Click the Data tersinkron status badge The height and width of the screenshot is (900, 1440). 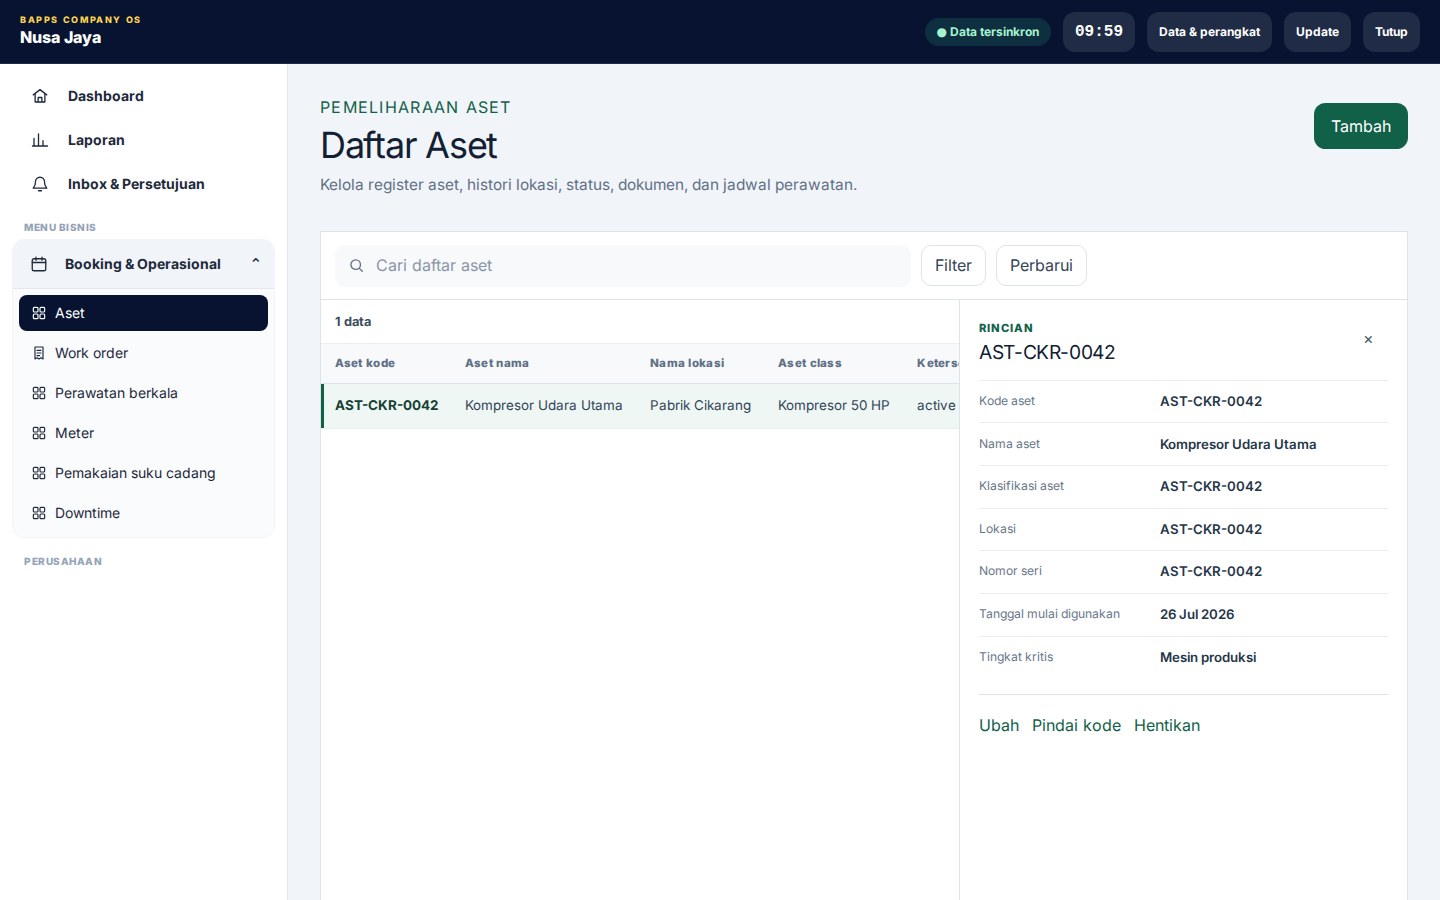tap(988, 32)
